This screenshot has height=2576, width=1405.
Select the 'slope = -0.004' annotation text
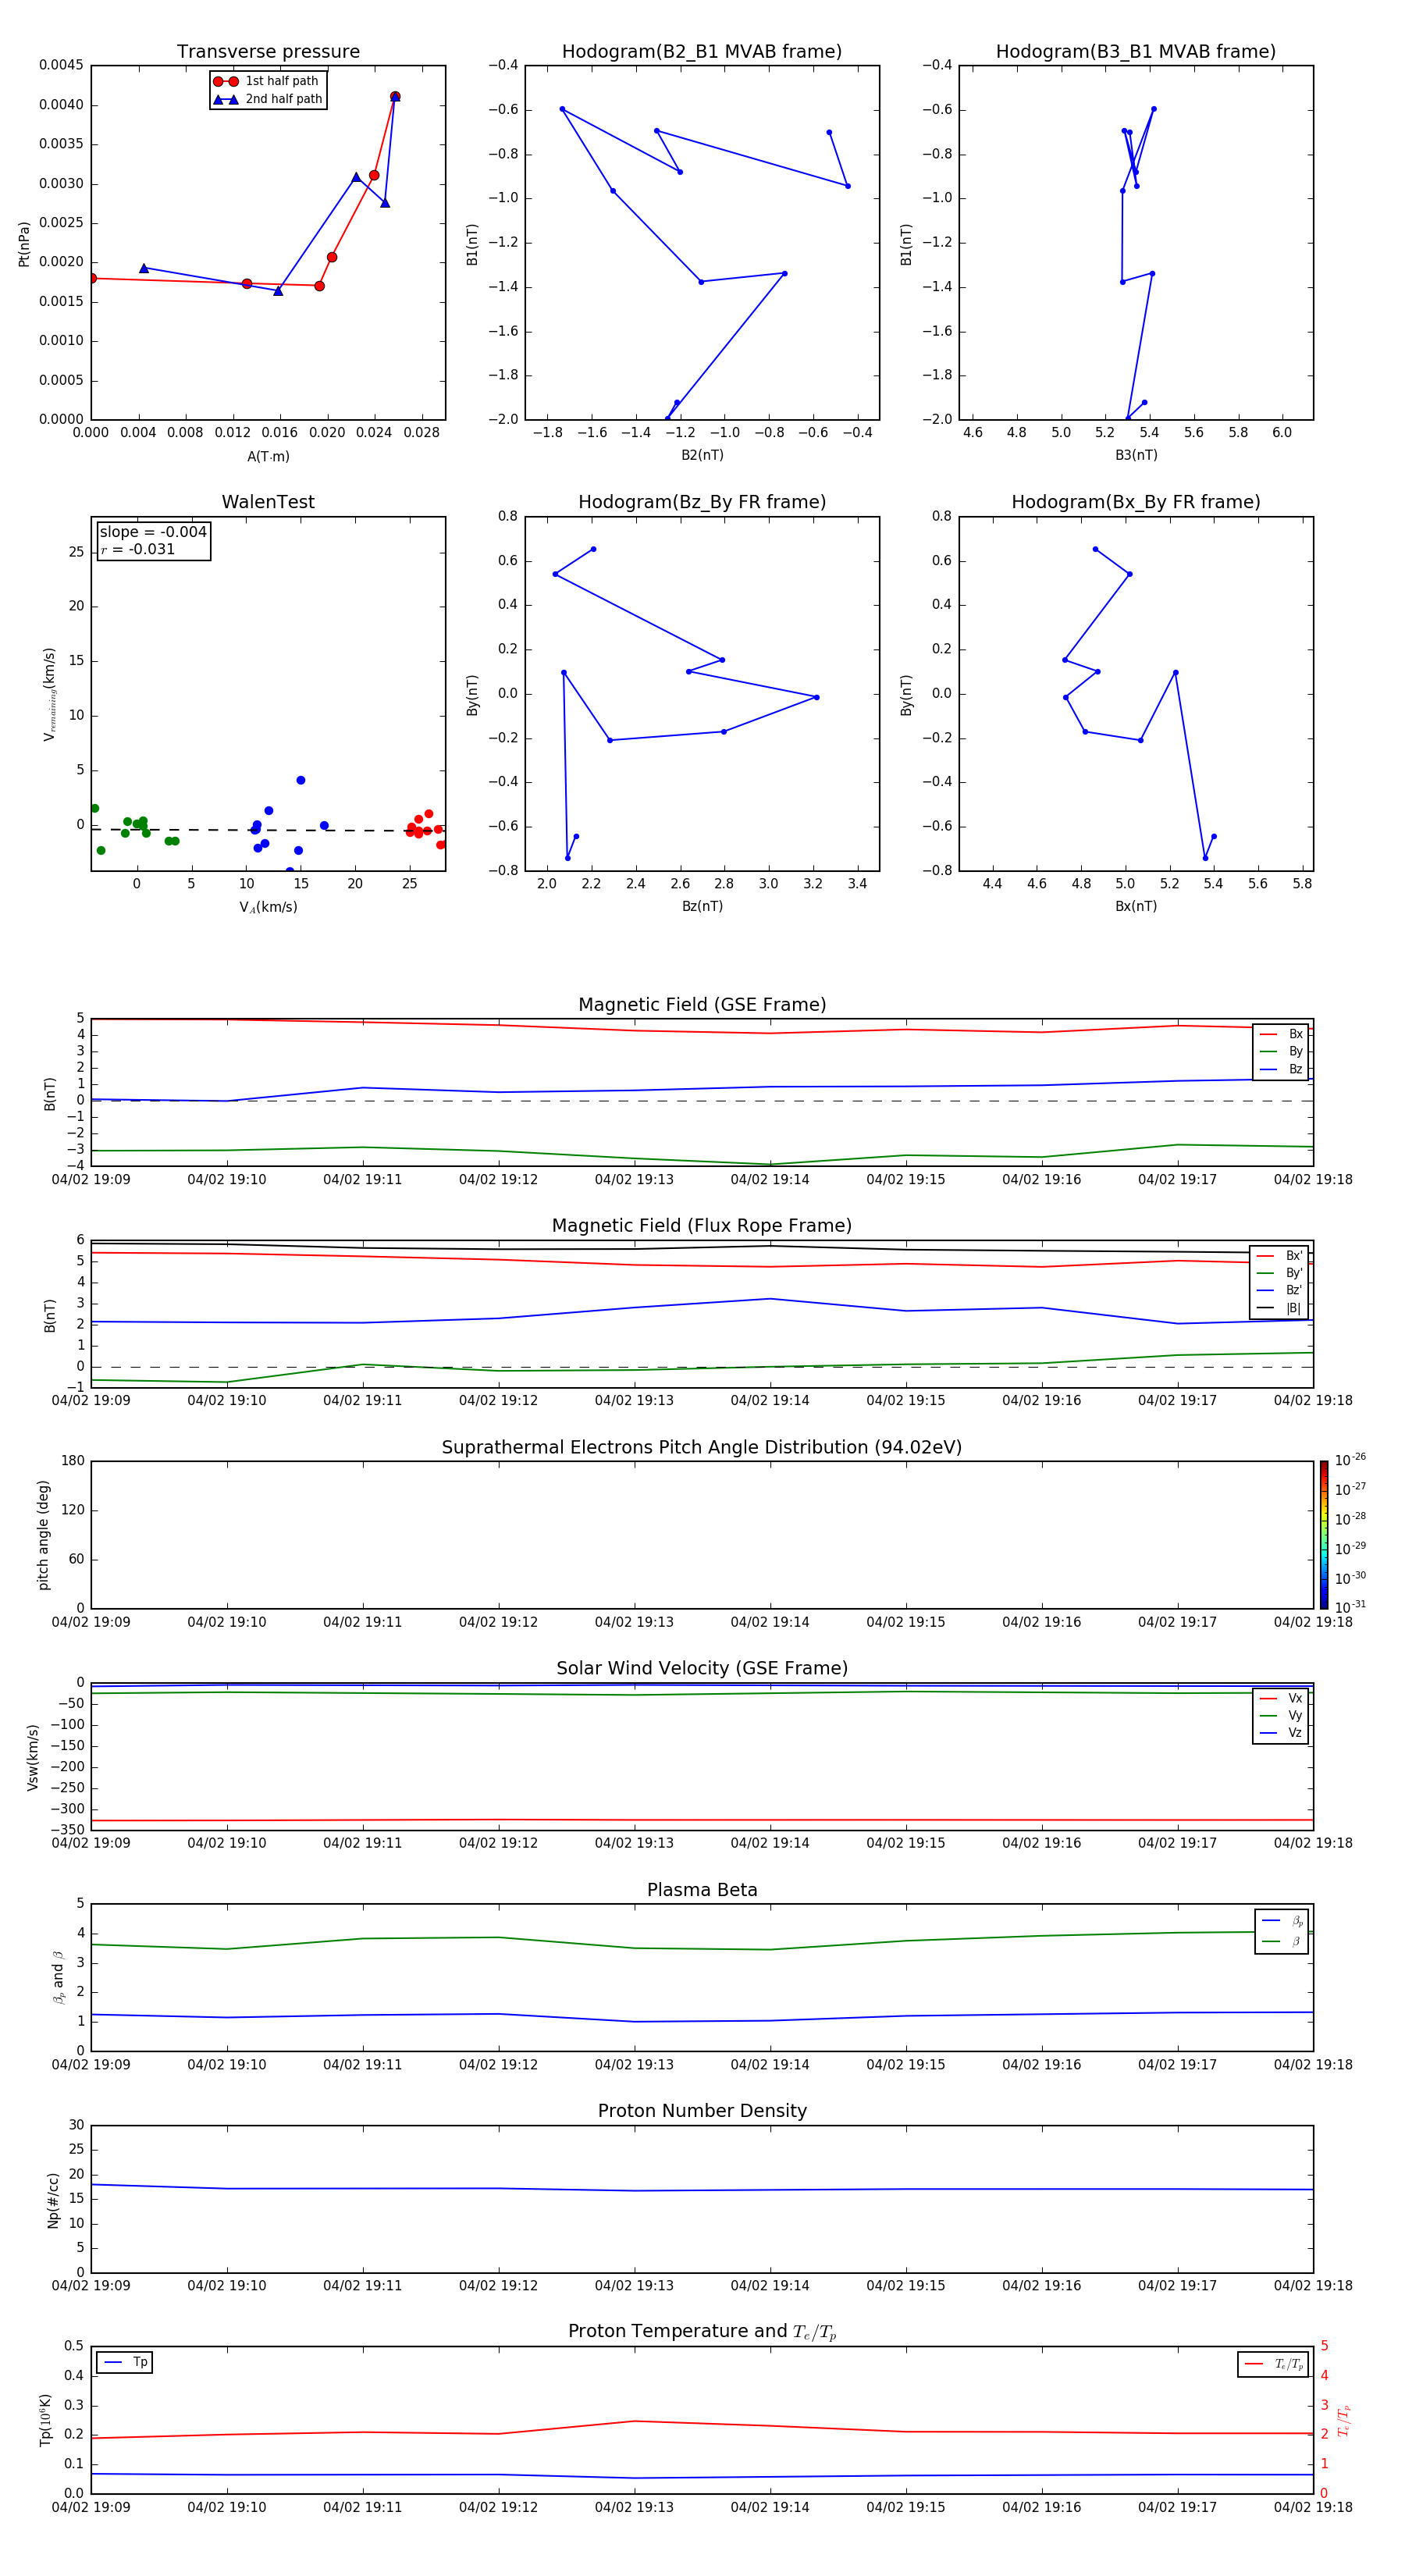[x=153, y=532]
